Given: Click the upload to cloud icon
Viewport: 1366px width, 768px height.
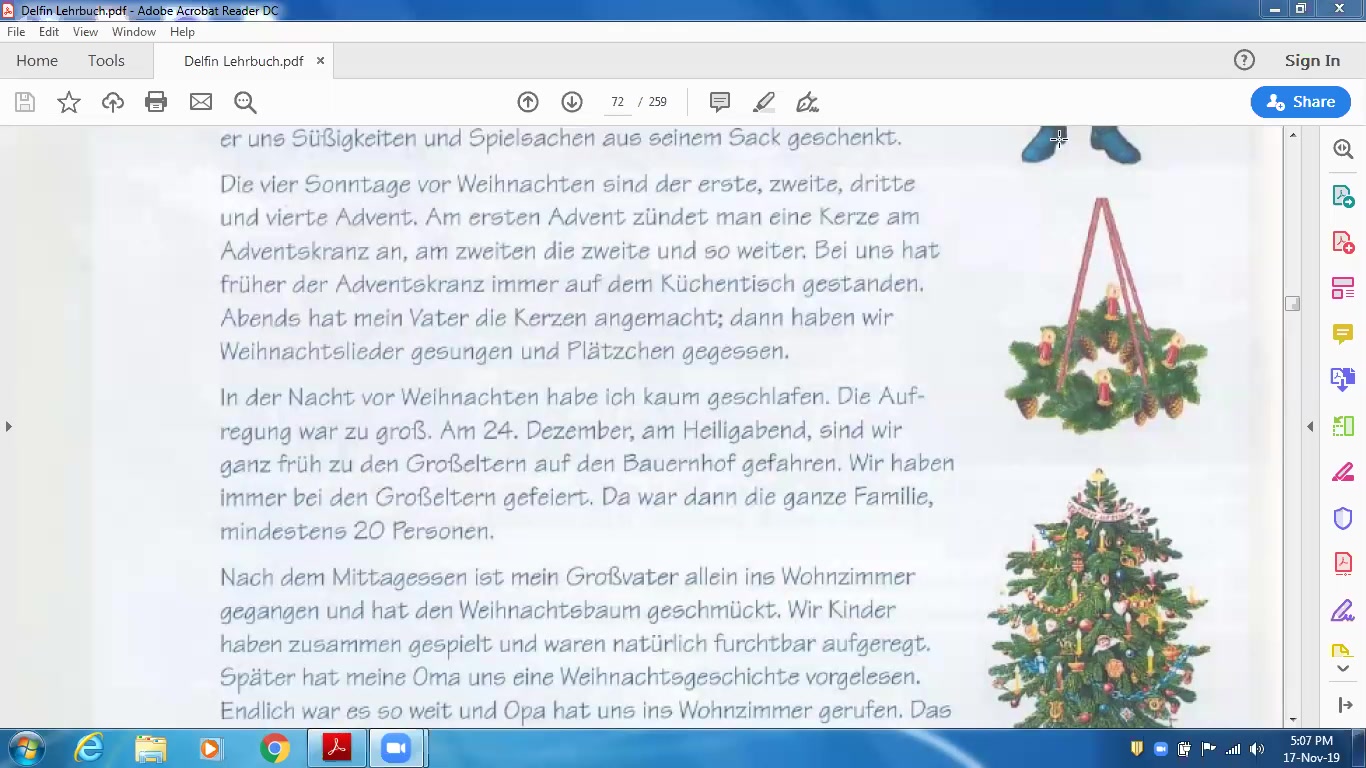Looking at the screenshot, I should coord(113,102).
